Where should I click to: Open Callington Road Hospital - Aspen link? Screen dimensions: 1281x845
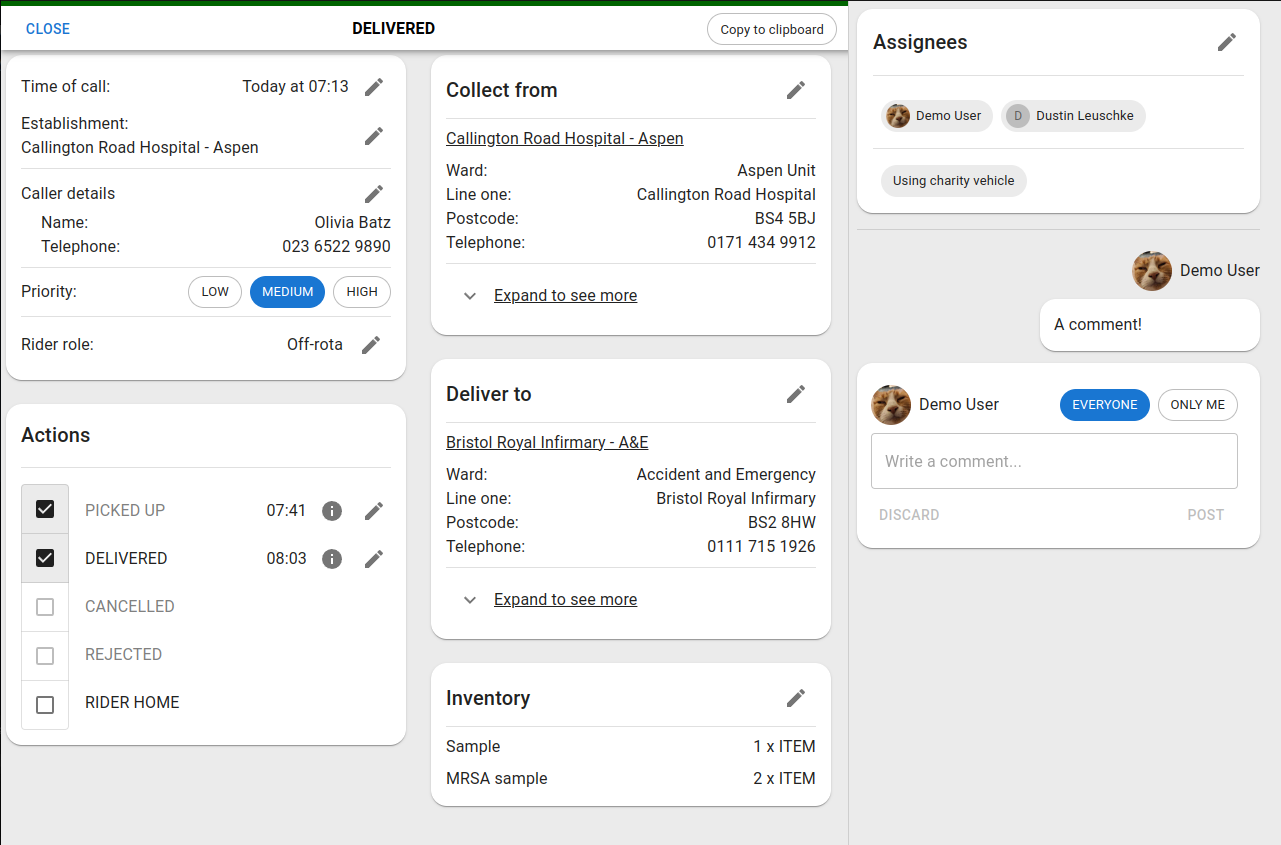pyautogui.click(x=564, y=138)
